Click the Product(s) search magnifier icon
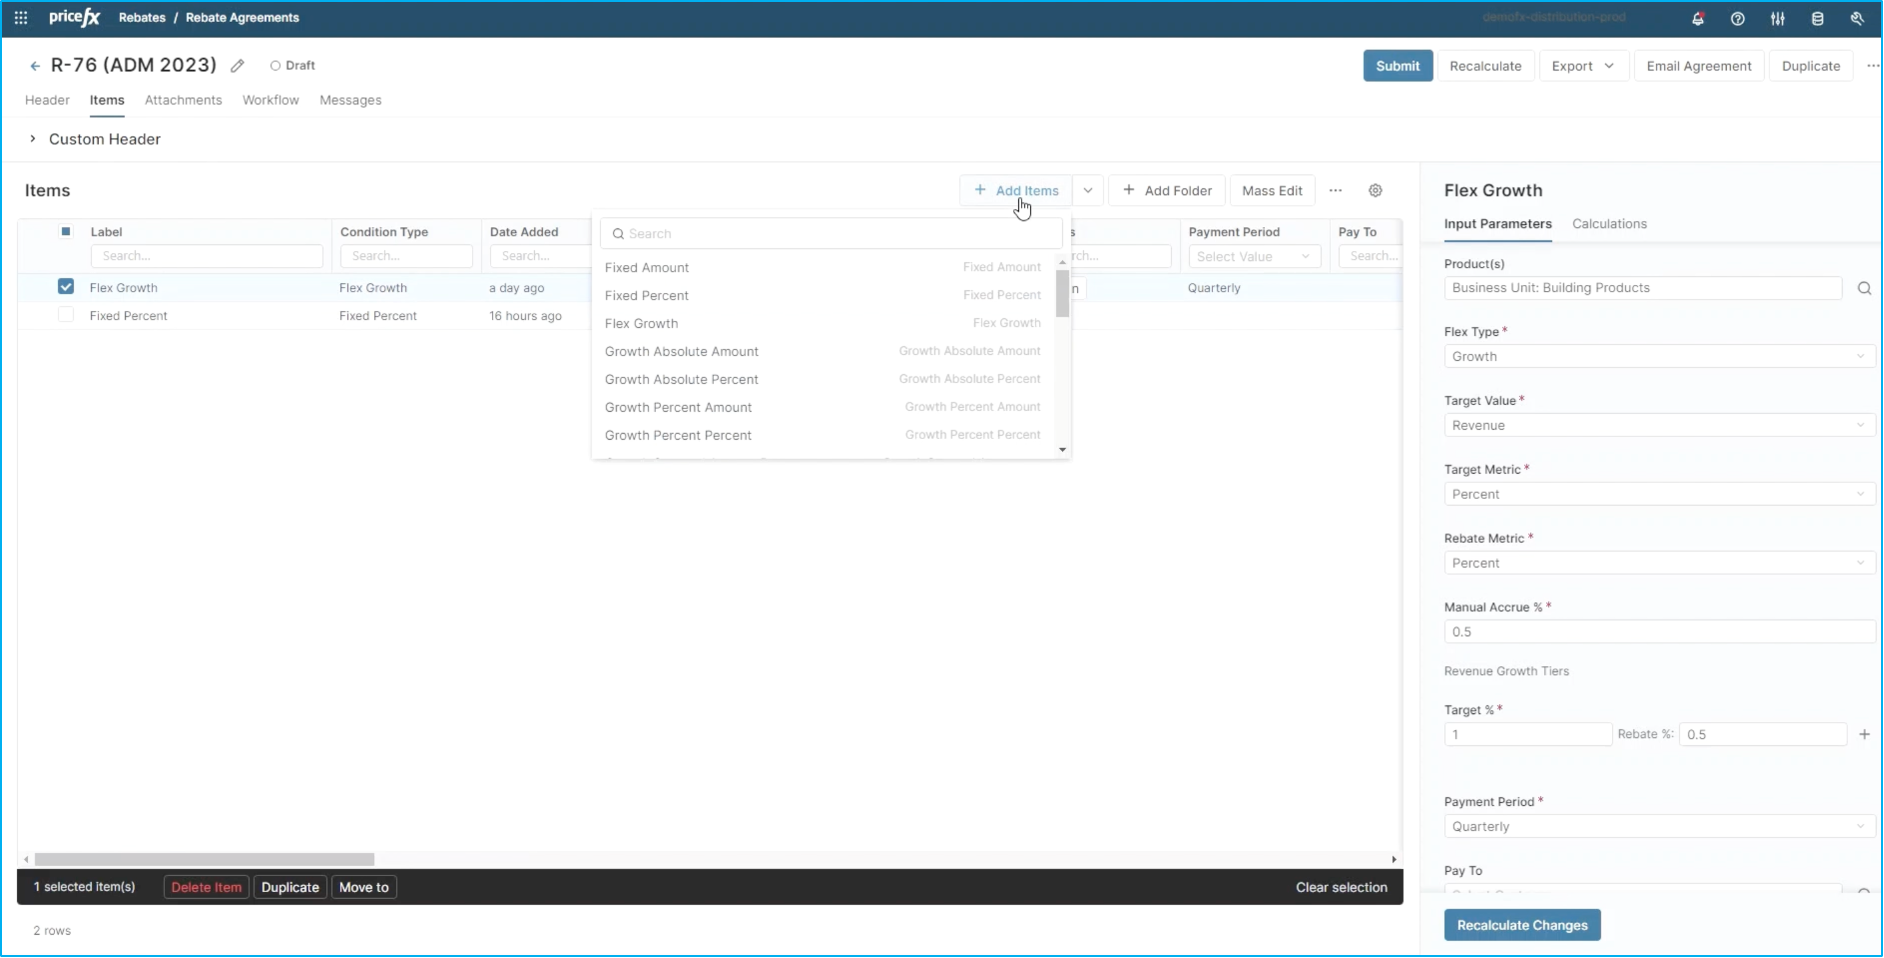The height and width of the screenshot is (958, 1884). [x=1864, y=288]
